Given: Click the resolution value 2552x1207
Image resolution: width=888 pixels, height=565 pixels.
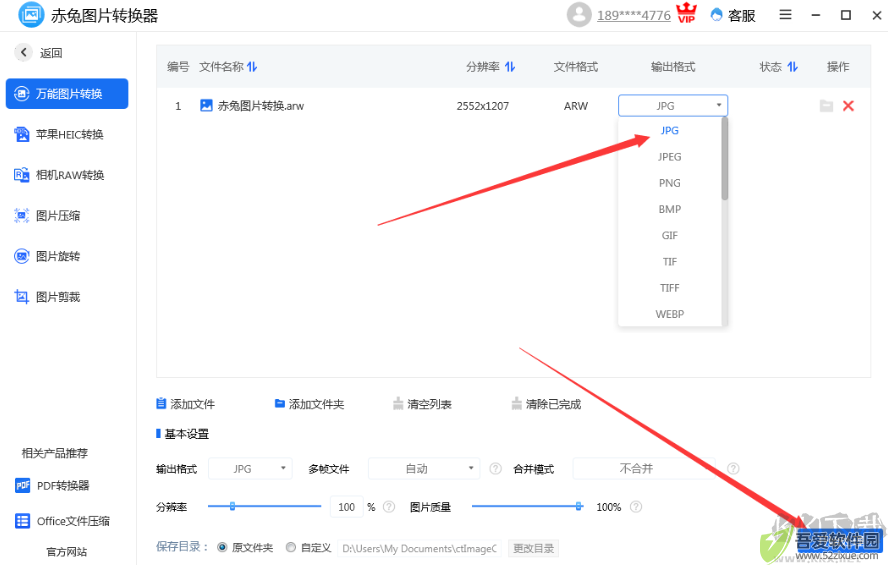Looking at the screenshot, I should pyautogui.click(x=483, y=106).
